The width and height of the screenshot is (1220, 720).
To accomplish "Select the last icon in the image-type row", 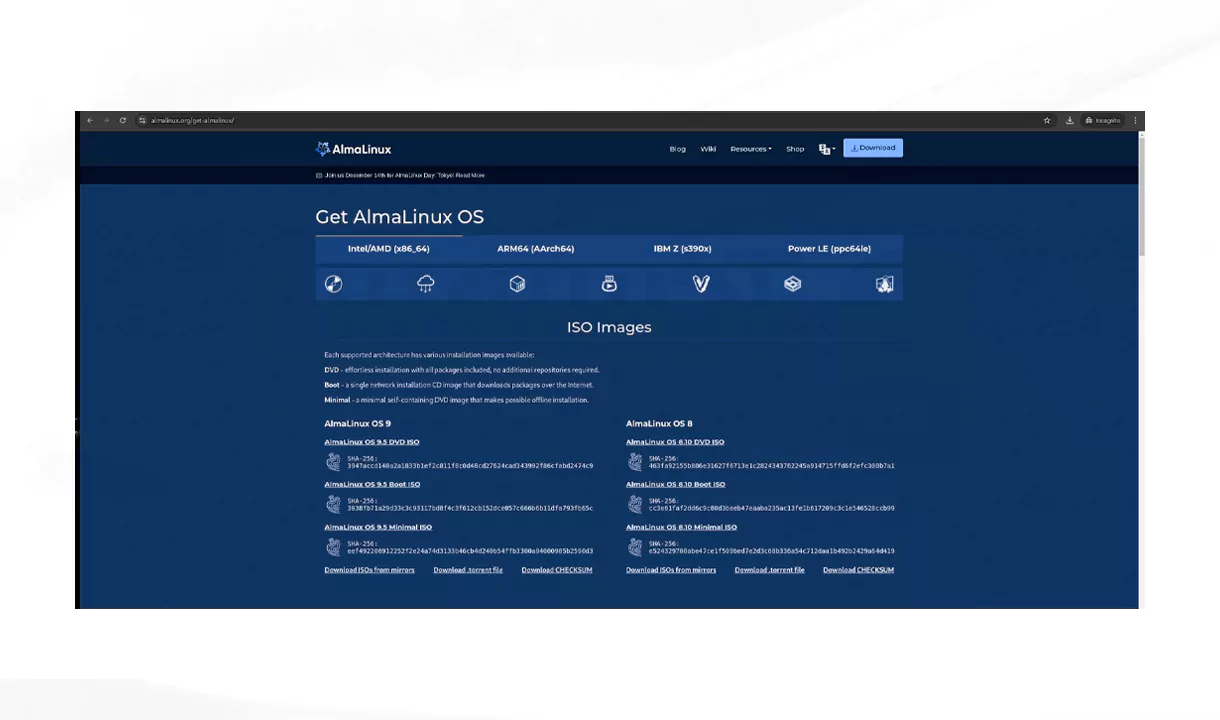I will 884,284.
